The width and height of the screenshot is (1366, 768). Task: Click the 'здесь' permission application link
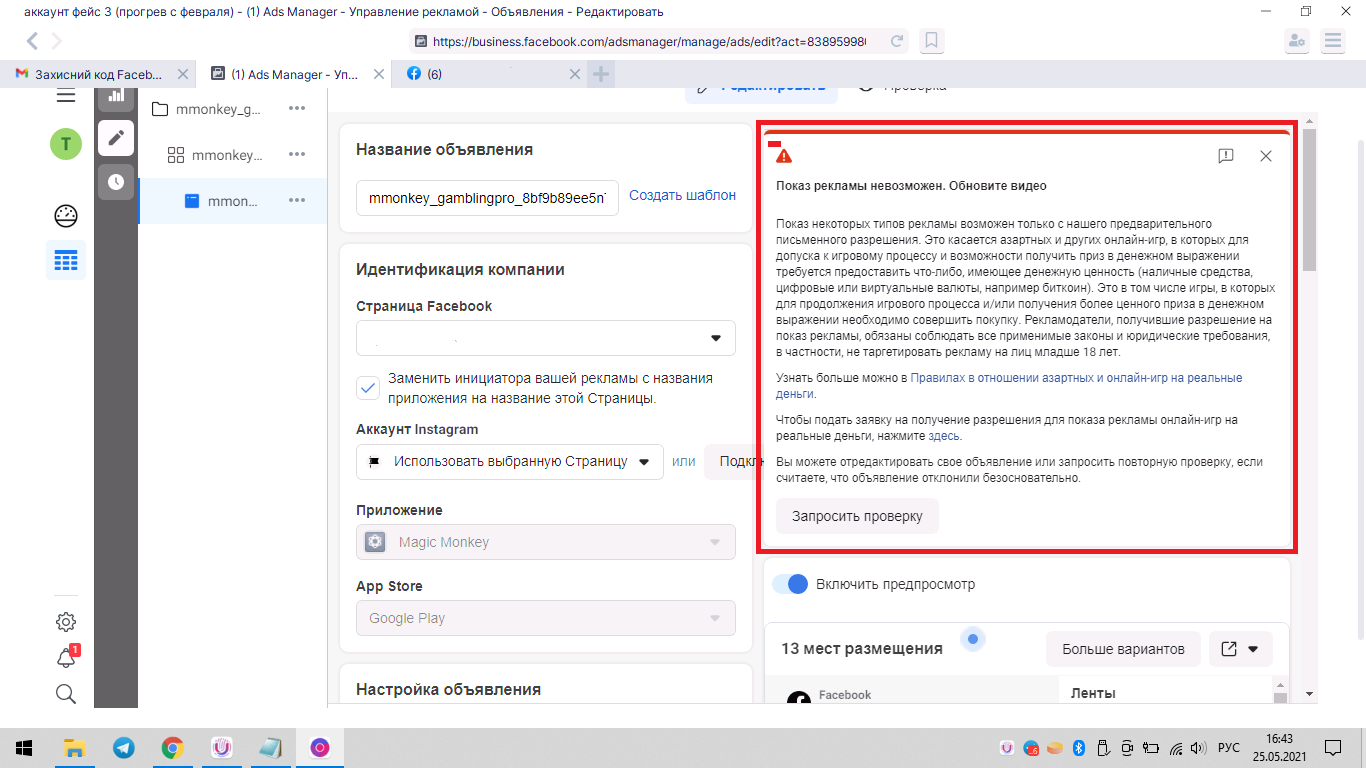tap(944, 436)
